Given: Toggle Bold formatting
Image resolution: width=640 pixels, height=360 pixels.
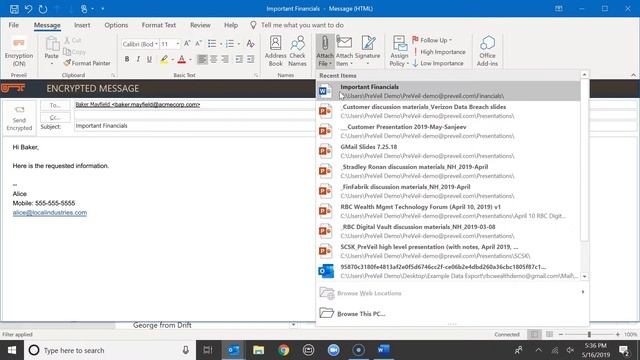Looking at the screenshot, I should [x=127, y=60].
